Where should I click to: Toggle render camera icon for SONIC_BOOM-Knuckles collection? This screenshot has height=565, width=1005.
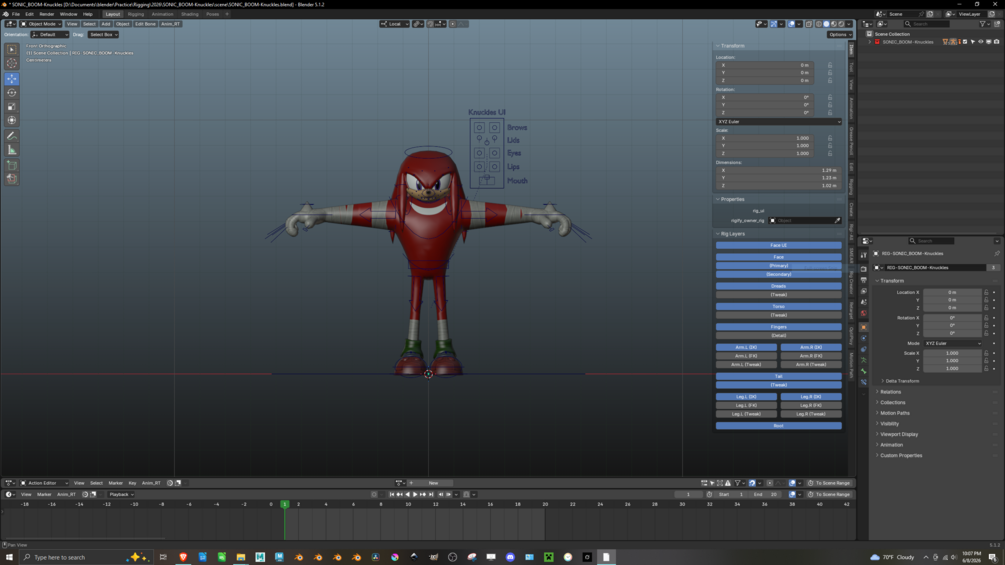tap(997, 42)
